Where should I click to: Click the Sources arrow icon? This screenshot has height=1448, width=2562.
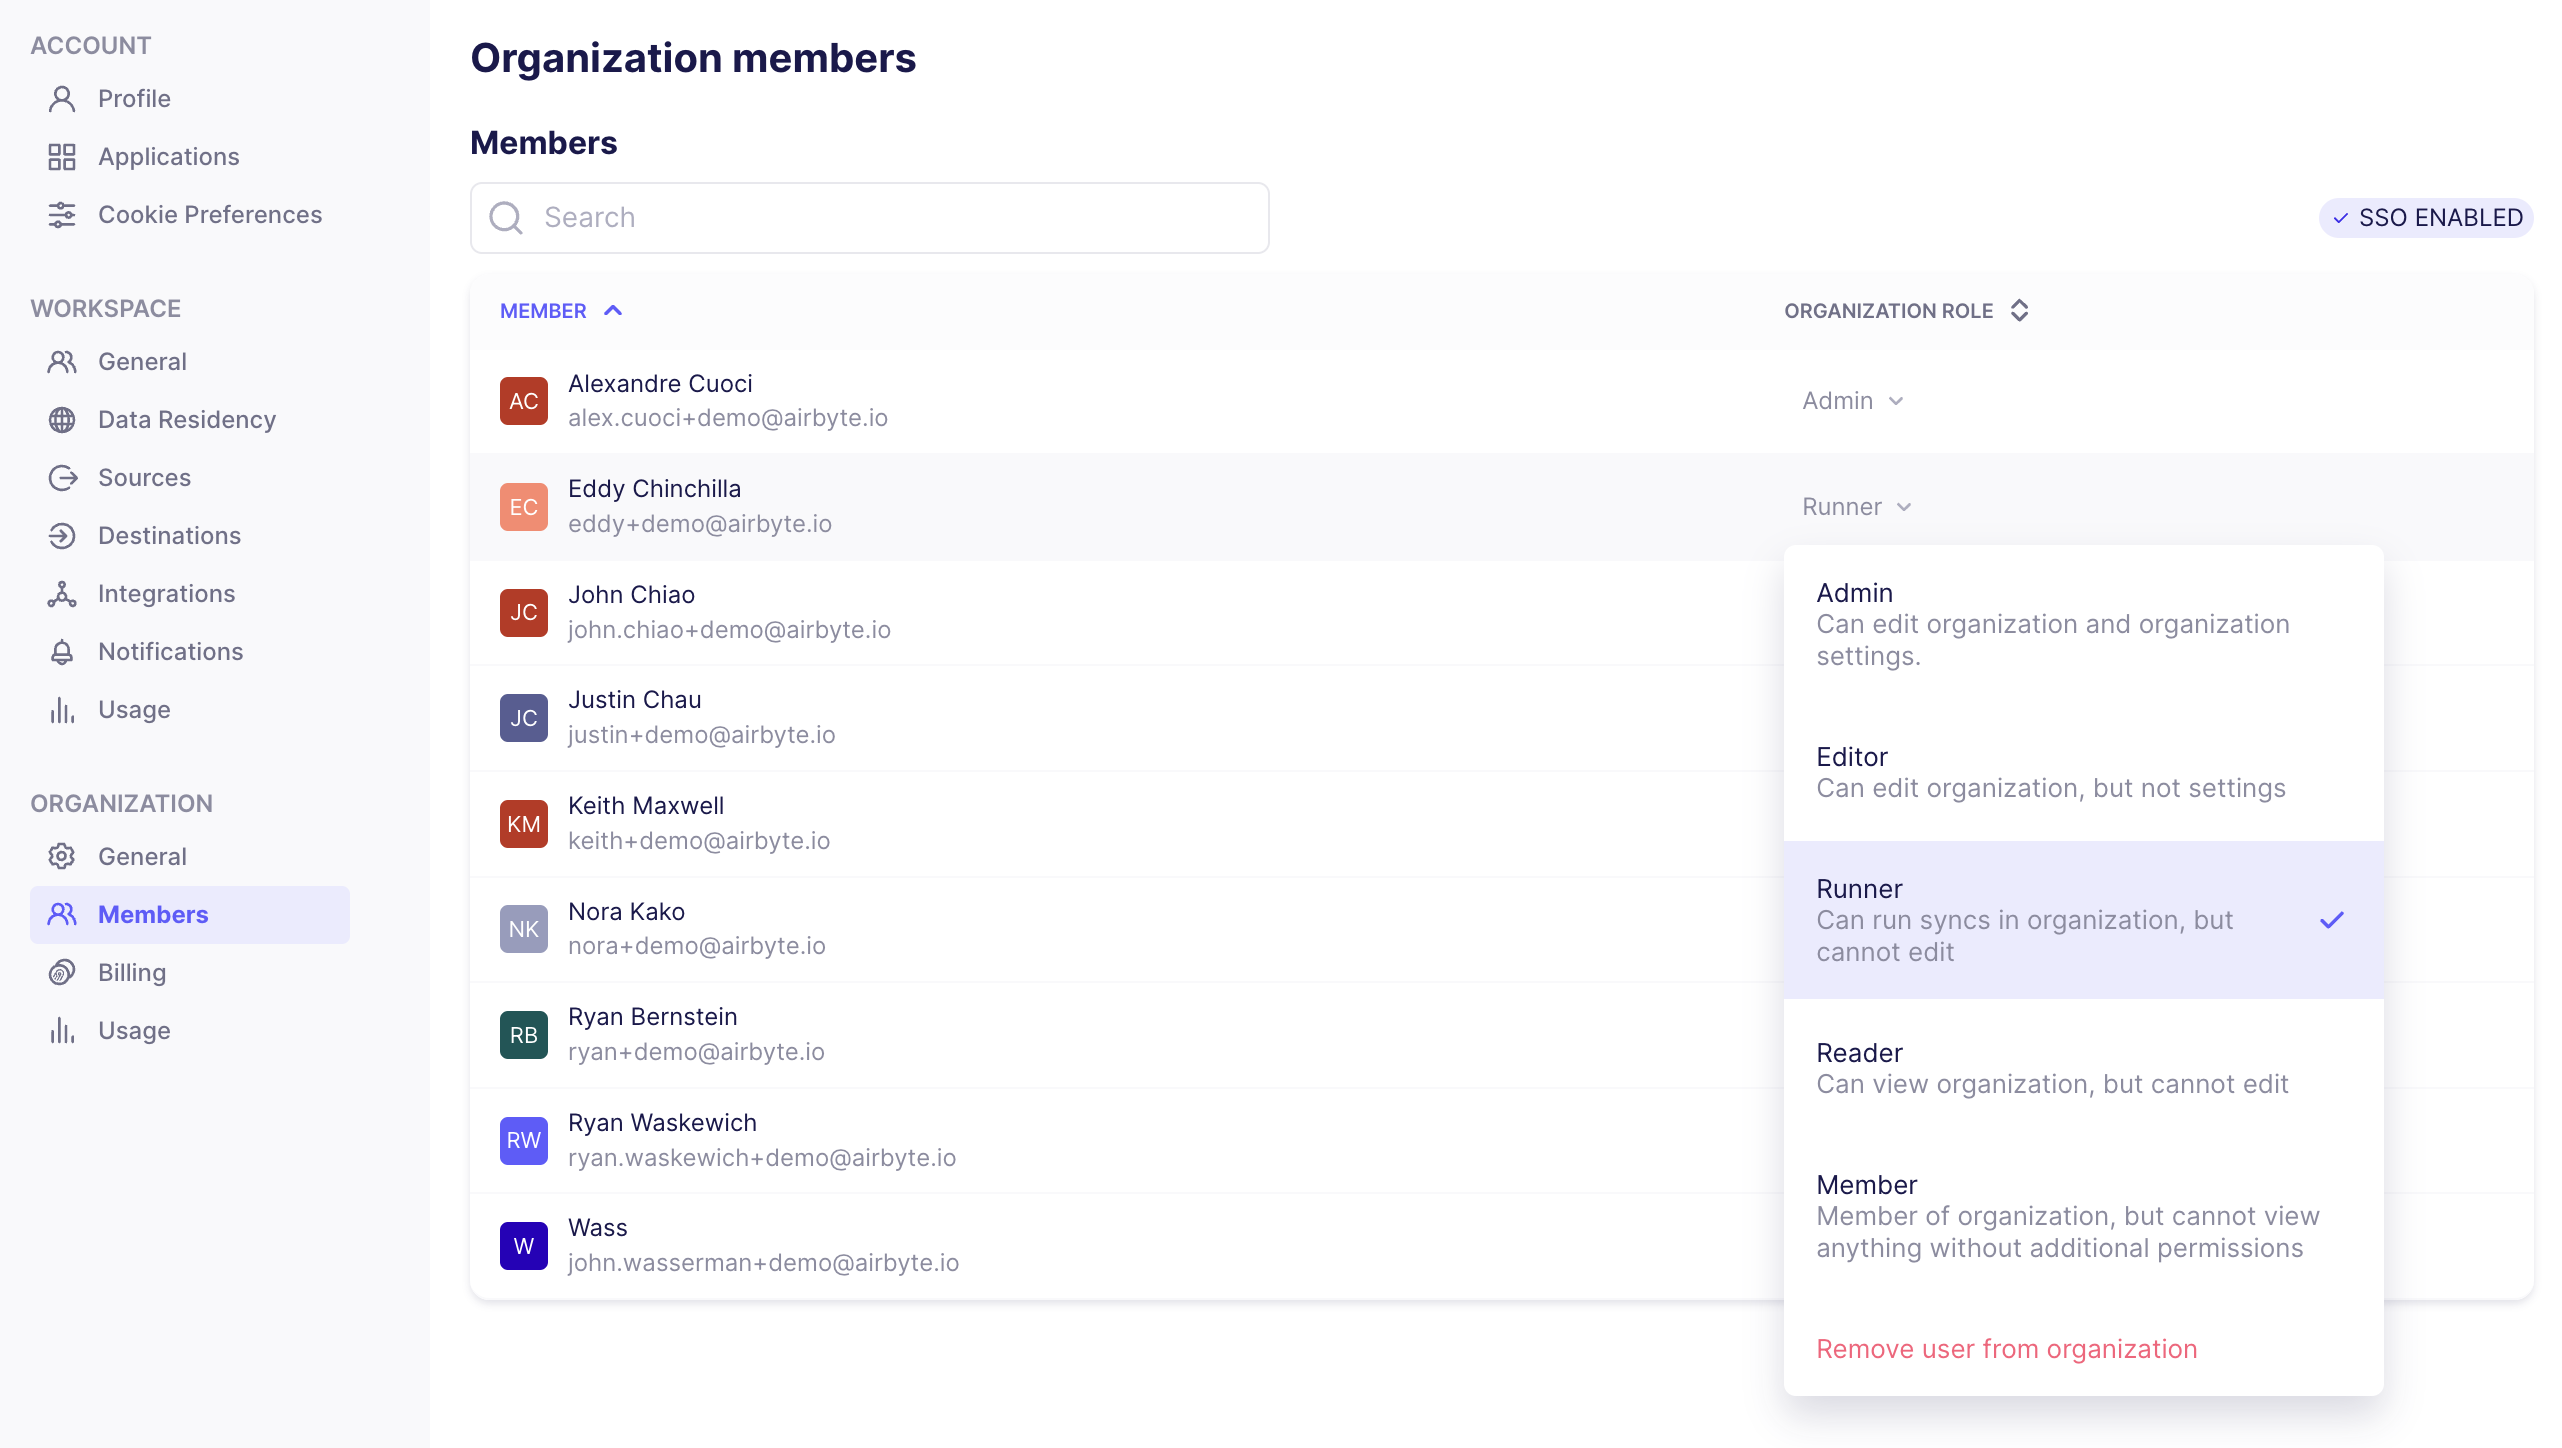pyautogui.click(x=62, y=478)
